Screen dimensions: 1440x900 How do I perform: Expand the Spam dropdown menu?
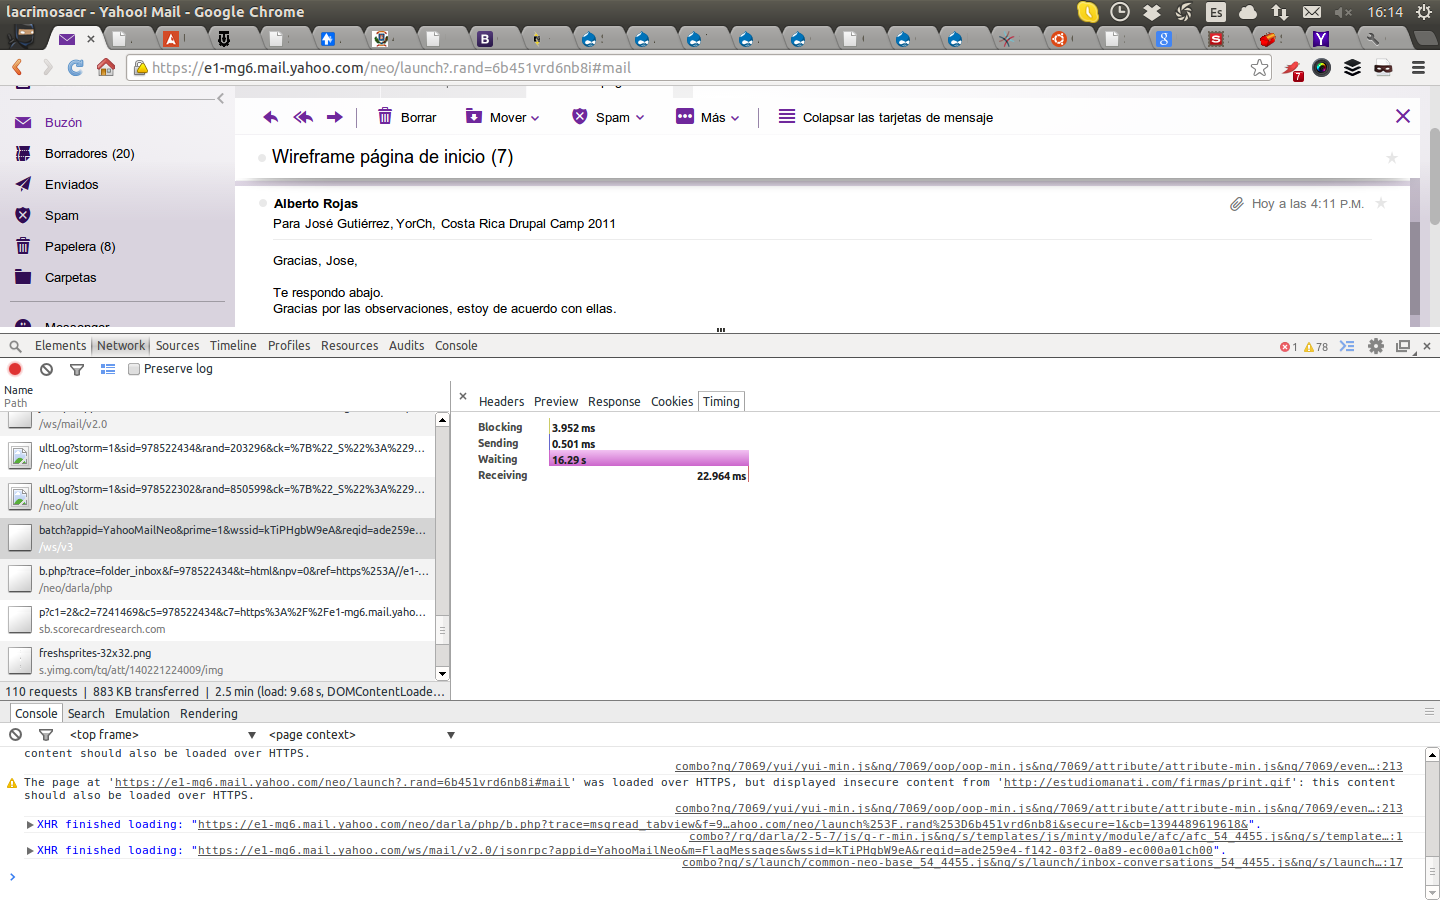(608, 117)
